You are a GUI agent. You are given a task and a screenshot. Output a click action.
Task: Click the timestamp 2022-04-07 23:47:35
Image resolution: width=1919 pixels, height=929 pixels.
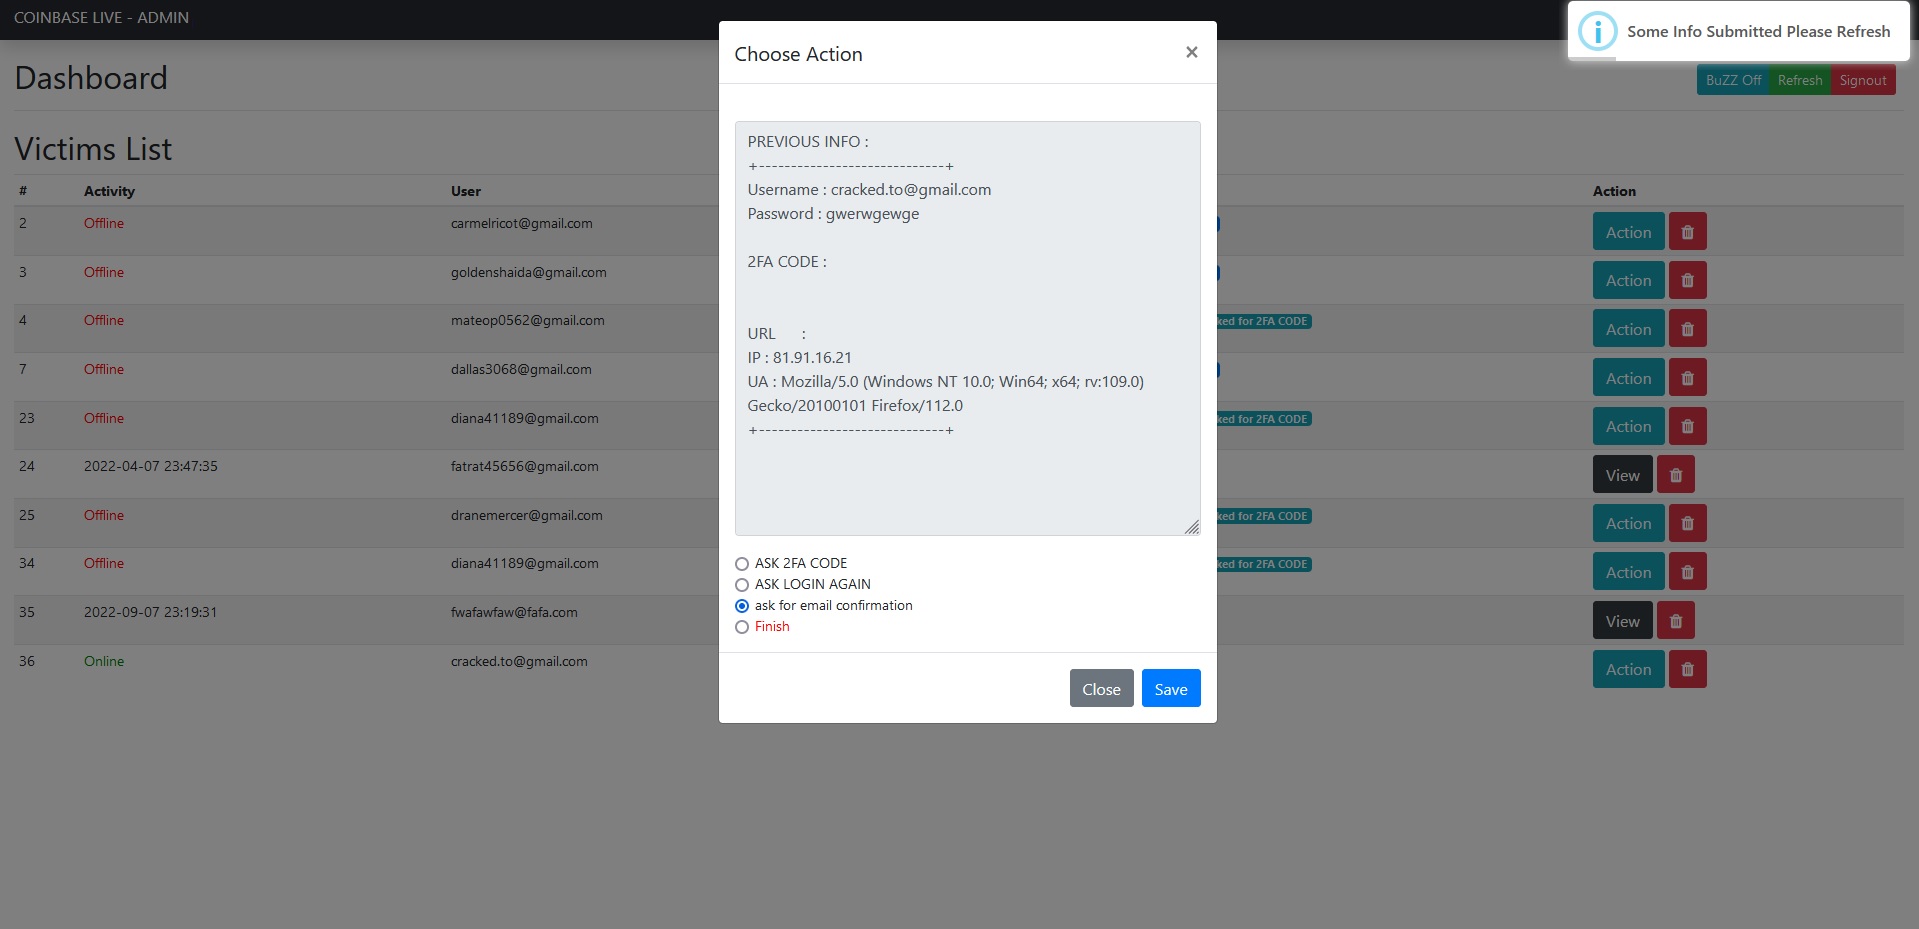[151, 466]
